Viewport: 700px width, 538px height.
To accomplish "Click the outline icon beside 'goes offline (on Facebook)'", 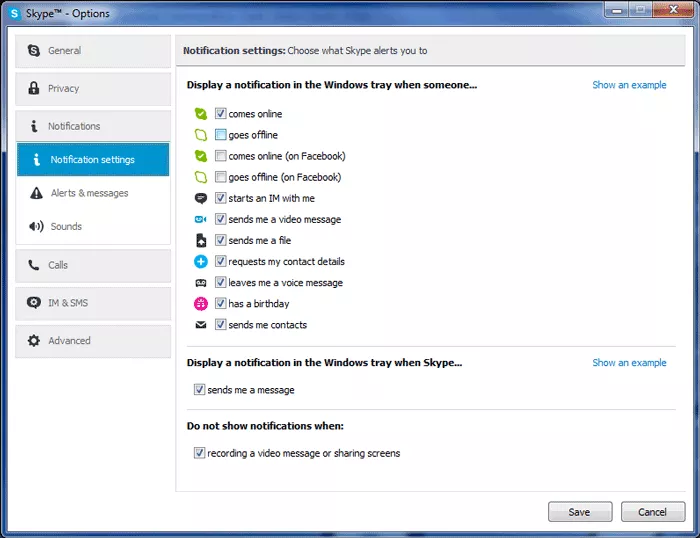I will (201, 177).
